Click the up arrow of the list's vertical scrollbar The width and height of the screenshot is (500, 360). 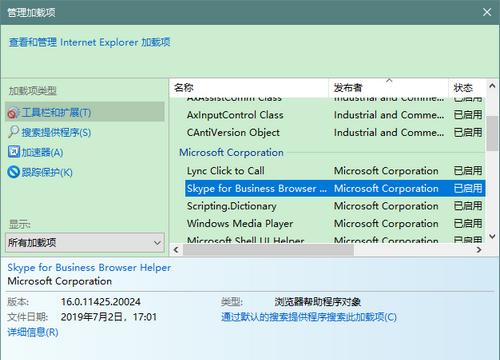click(x=492, y=86)
